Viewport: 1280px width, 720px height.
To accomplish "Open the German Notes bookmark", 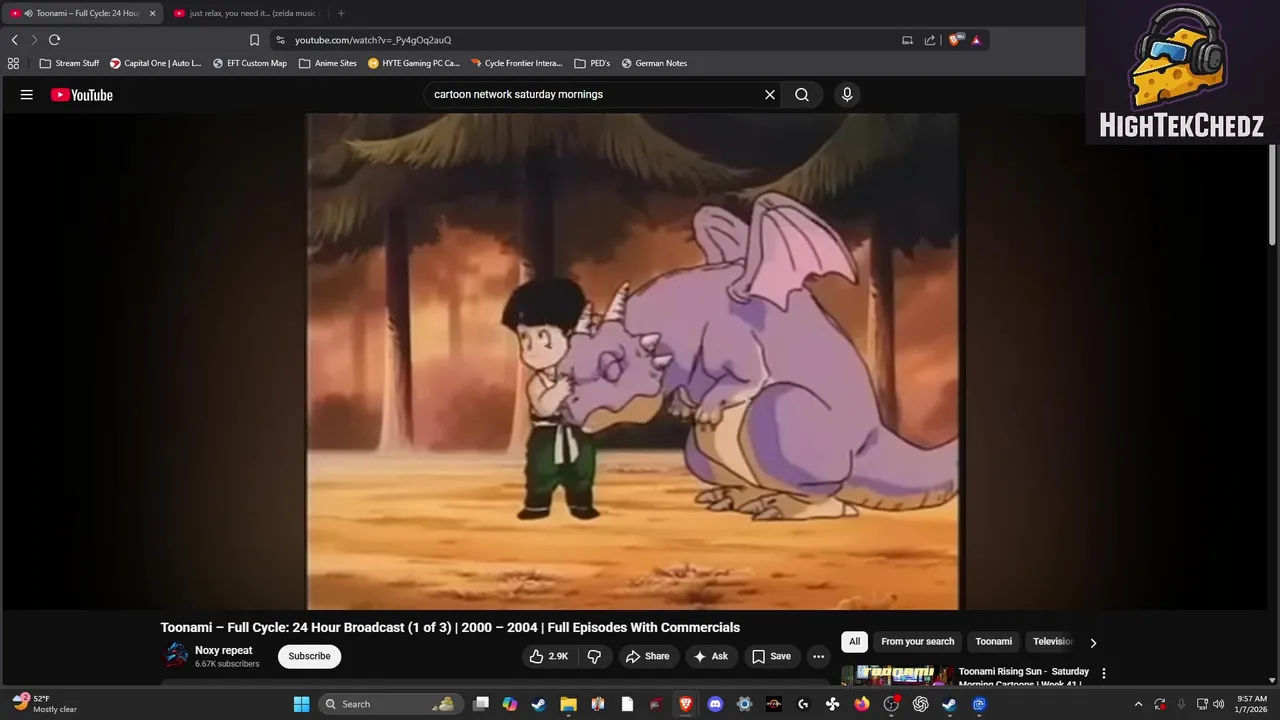I will [x=654, y=63].
